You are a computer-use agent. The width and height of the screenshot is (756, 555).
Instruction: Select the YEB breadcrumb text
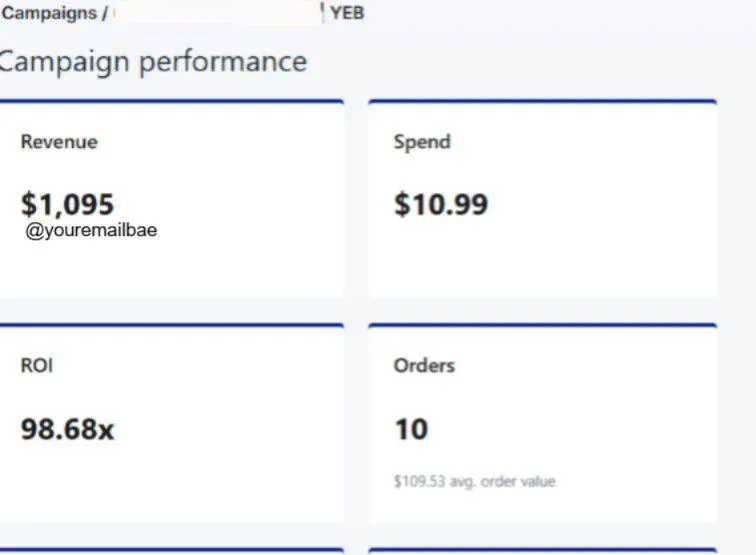[346, 13]
